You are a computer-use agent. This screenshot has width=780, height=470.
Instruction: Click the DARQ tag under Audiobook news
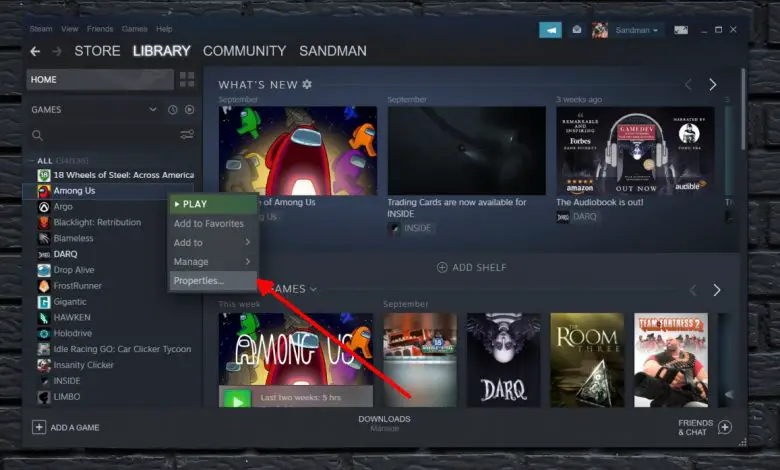[577, 217]
